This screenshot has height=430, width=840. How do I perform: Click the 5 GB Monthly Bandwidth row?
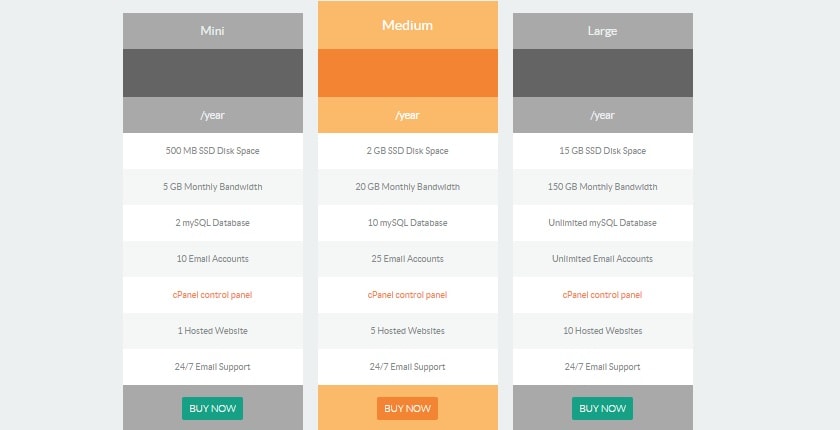pos(213,187)
